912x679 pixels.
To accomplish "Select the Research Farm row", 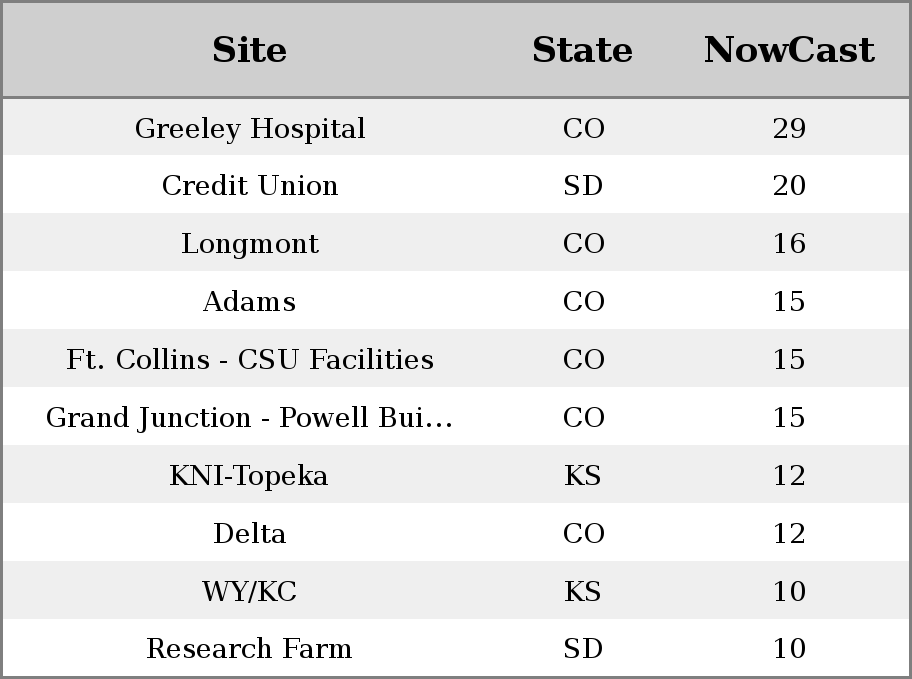I will click(x=456, y=648).
